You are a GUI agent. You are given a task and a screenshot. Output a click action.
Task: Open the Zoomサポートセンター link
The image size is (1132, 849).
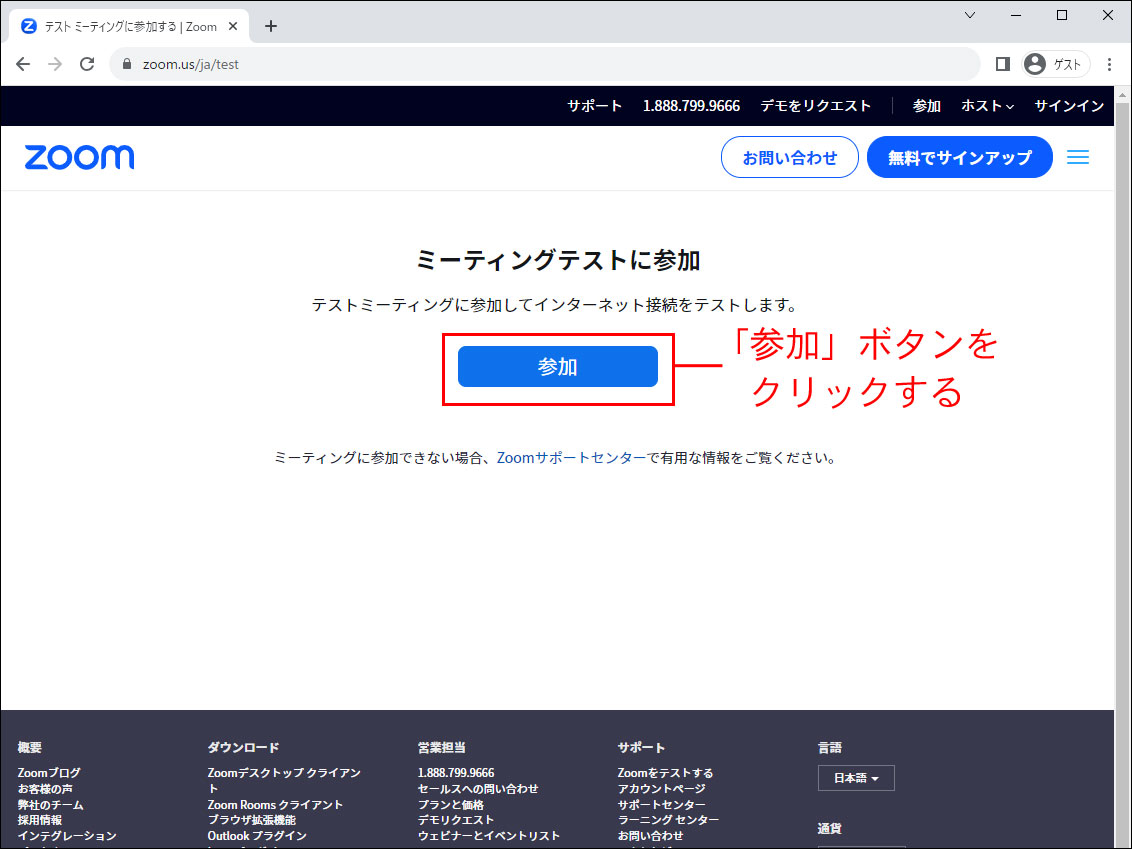click(x=571, y=458)
